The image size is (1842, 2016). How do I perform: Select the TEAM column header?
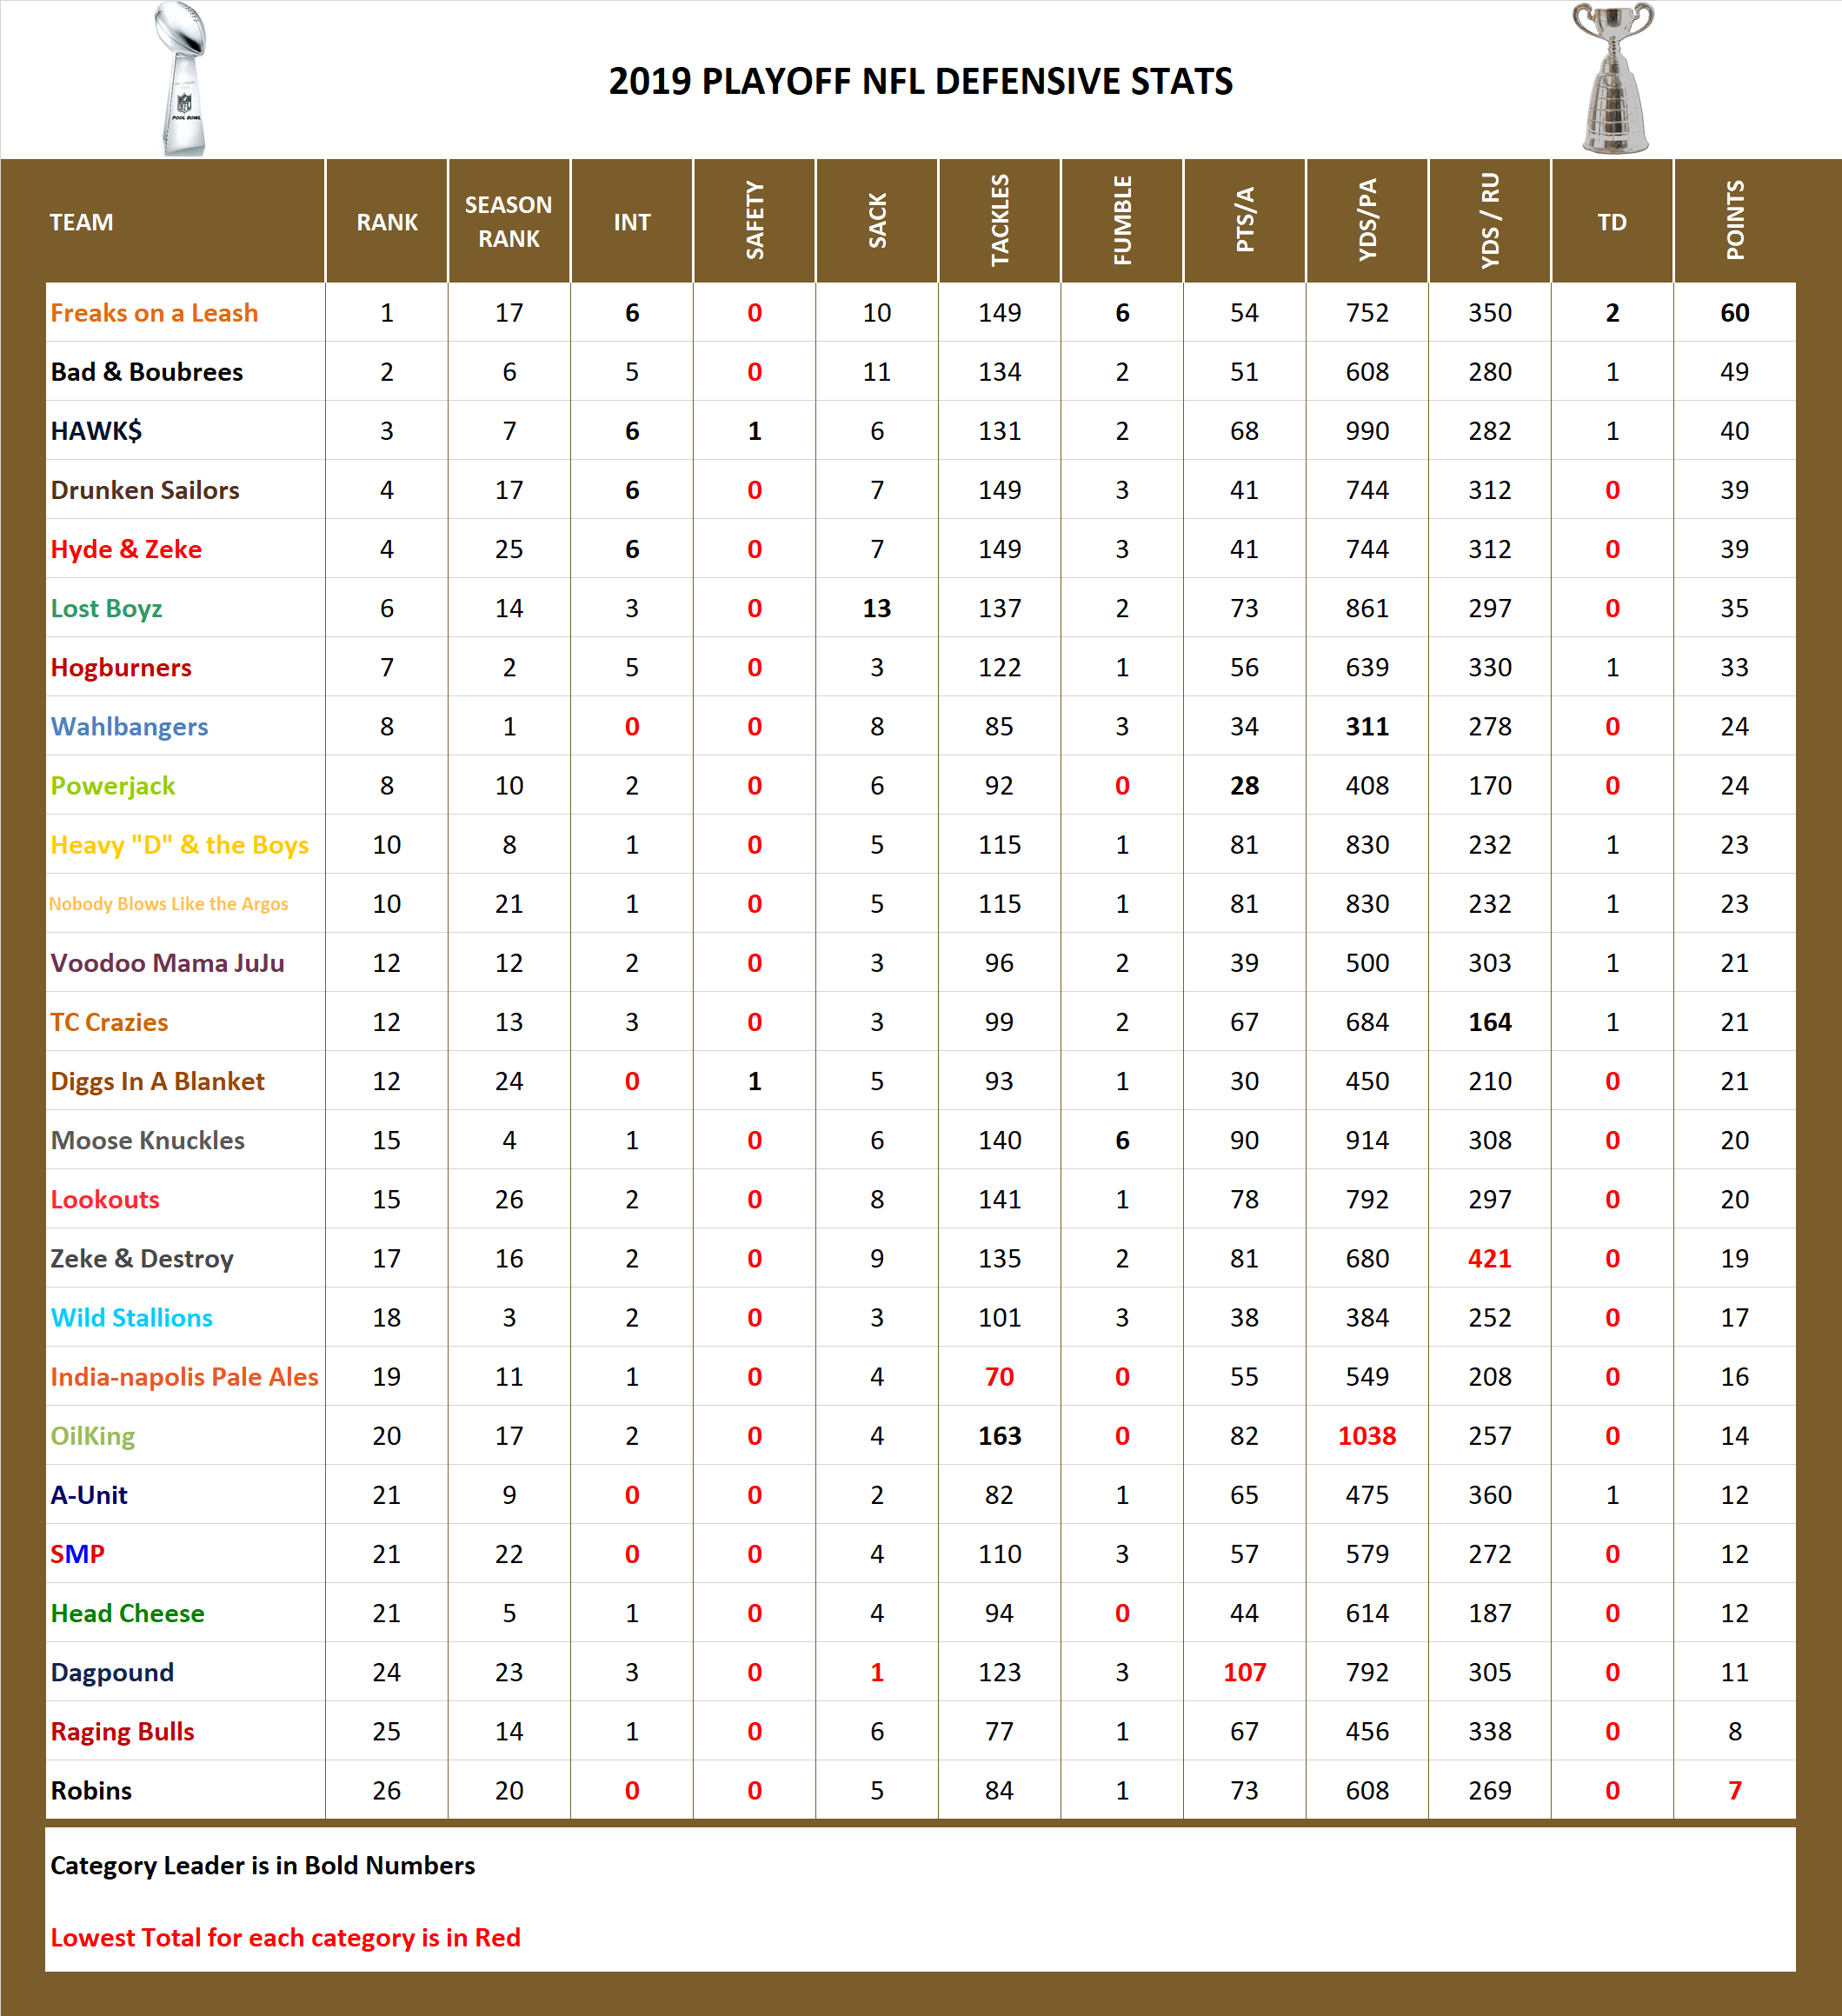(80, 222)
